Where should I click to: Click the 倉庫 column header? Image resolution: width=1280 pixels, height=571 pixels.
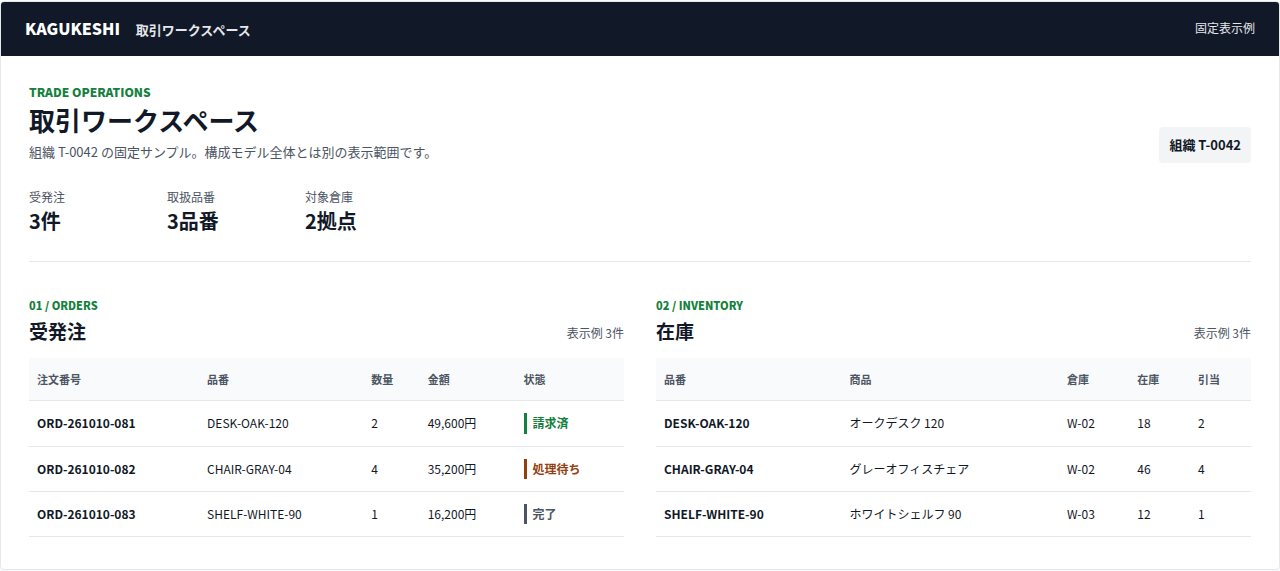point(1078,380)
